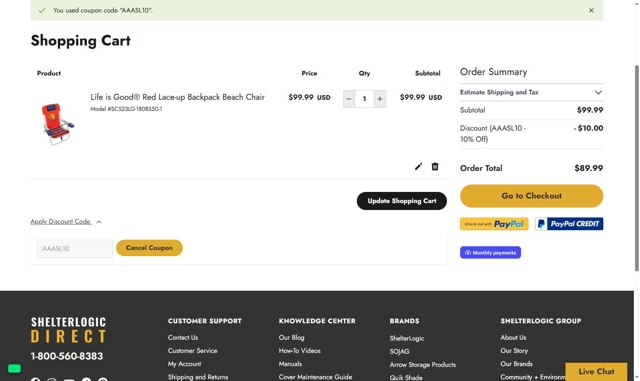Open Manuals footer link
Screen dimensions: 640x381
[x=290, y=364]
